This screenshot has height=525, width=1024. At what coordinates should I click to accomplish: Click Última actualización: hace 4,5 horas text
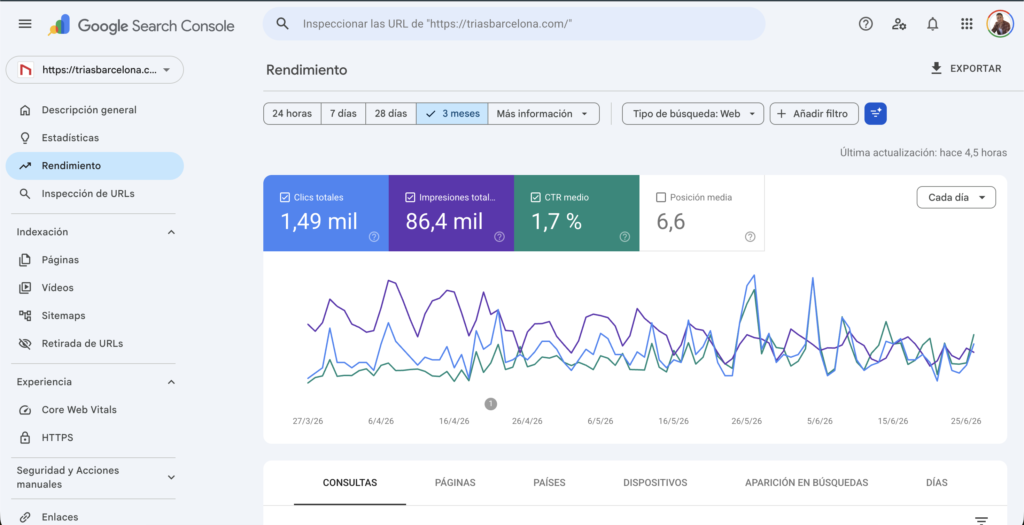(x=923, y=153)
